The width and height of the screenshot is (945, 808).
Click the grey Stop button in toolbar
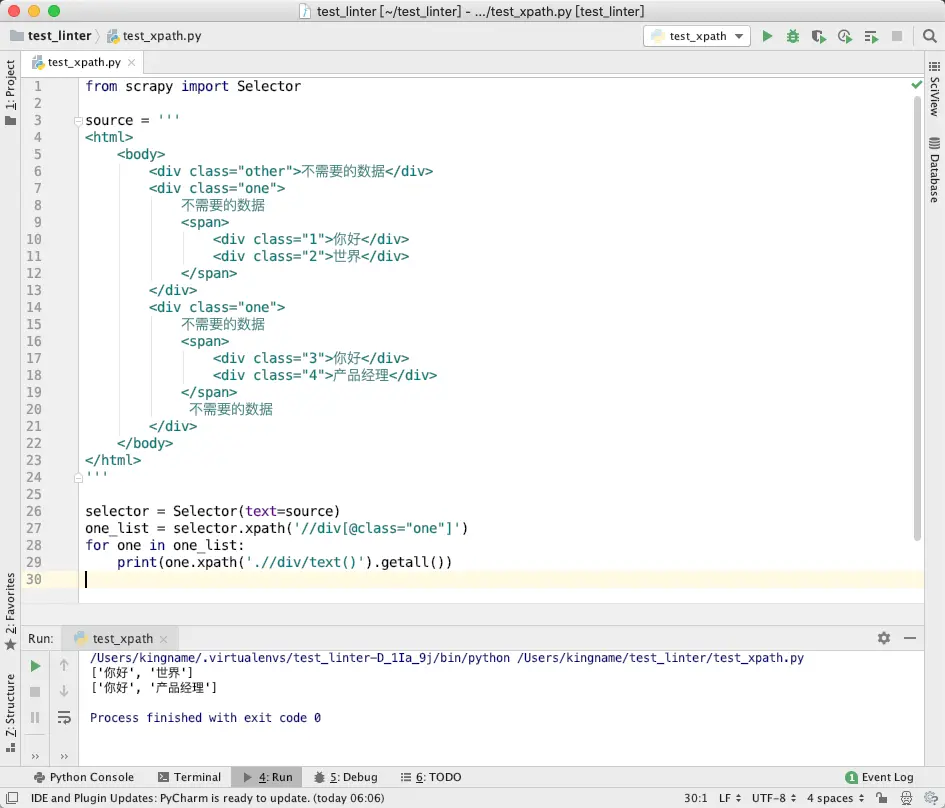click(897, 36)
